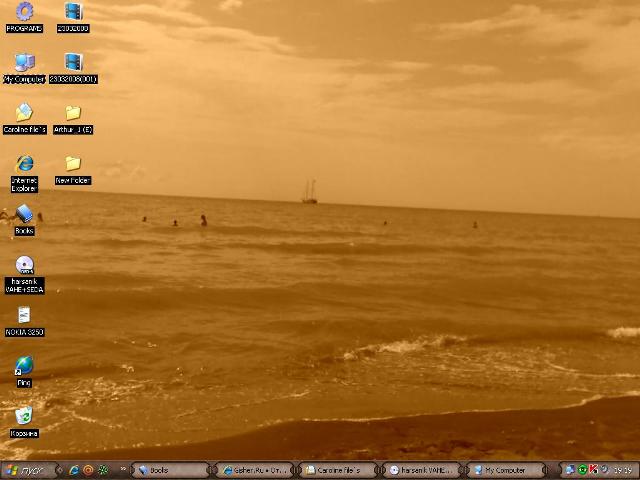
Task: Switch to Narsenik VAHE taskbar window
Action: click(x=422, y=470)
